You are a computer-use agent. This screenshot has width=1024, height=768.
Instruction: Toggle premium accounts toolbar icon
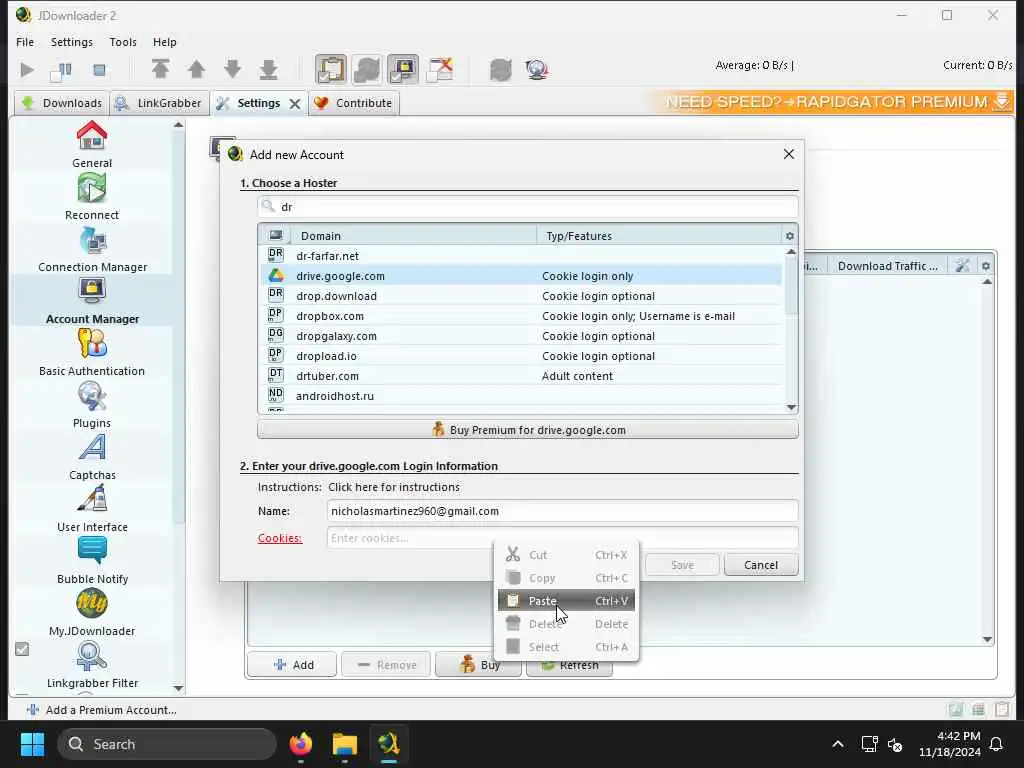403,69
